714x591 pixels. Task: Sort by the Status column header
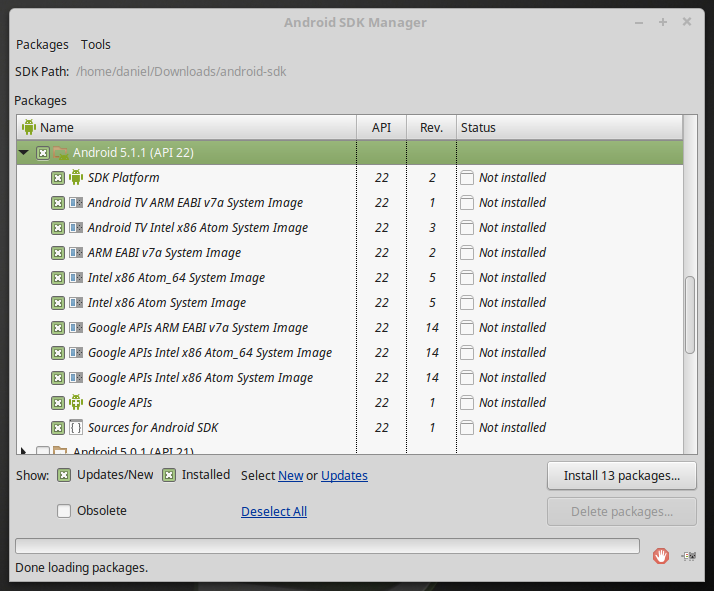point(570,127)
